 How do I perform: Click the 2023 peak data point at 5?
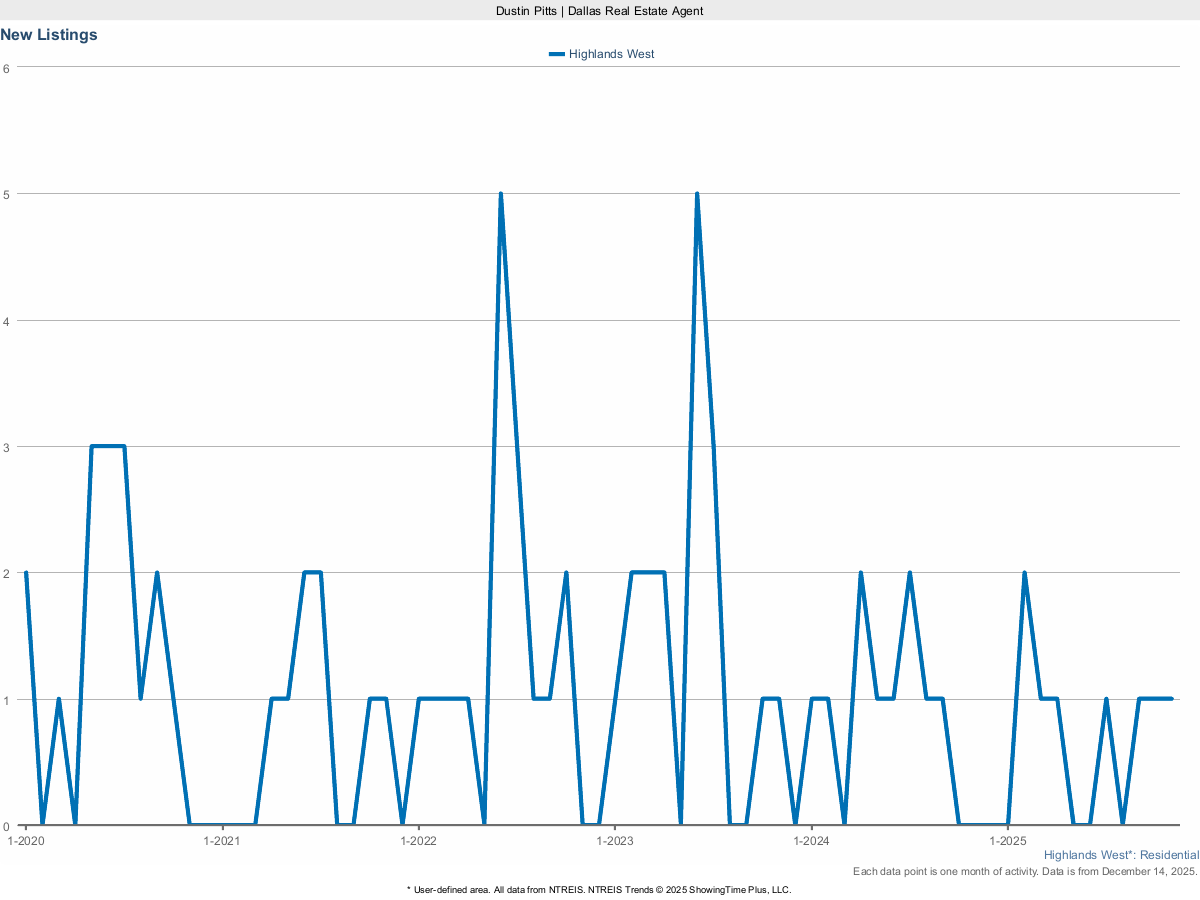696,194
